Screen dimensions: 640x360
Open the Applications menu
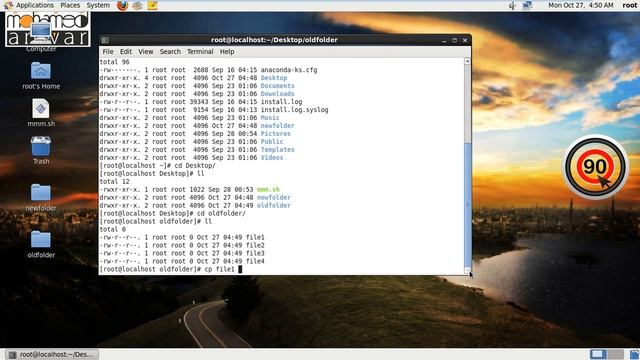pyautogui.click(x=35, y=5)
